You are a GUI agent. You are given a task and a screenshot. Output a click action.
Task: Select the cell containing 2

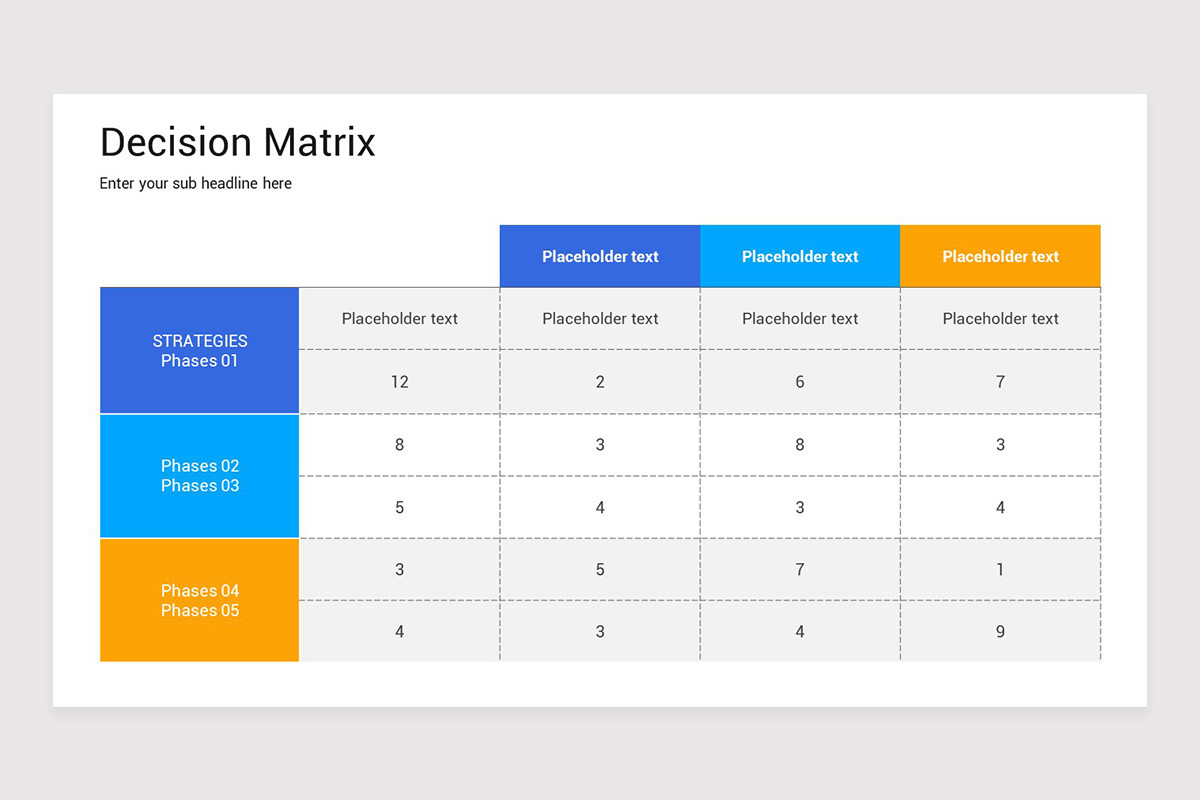click(x=600, y=382)
